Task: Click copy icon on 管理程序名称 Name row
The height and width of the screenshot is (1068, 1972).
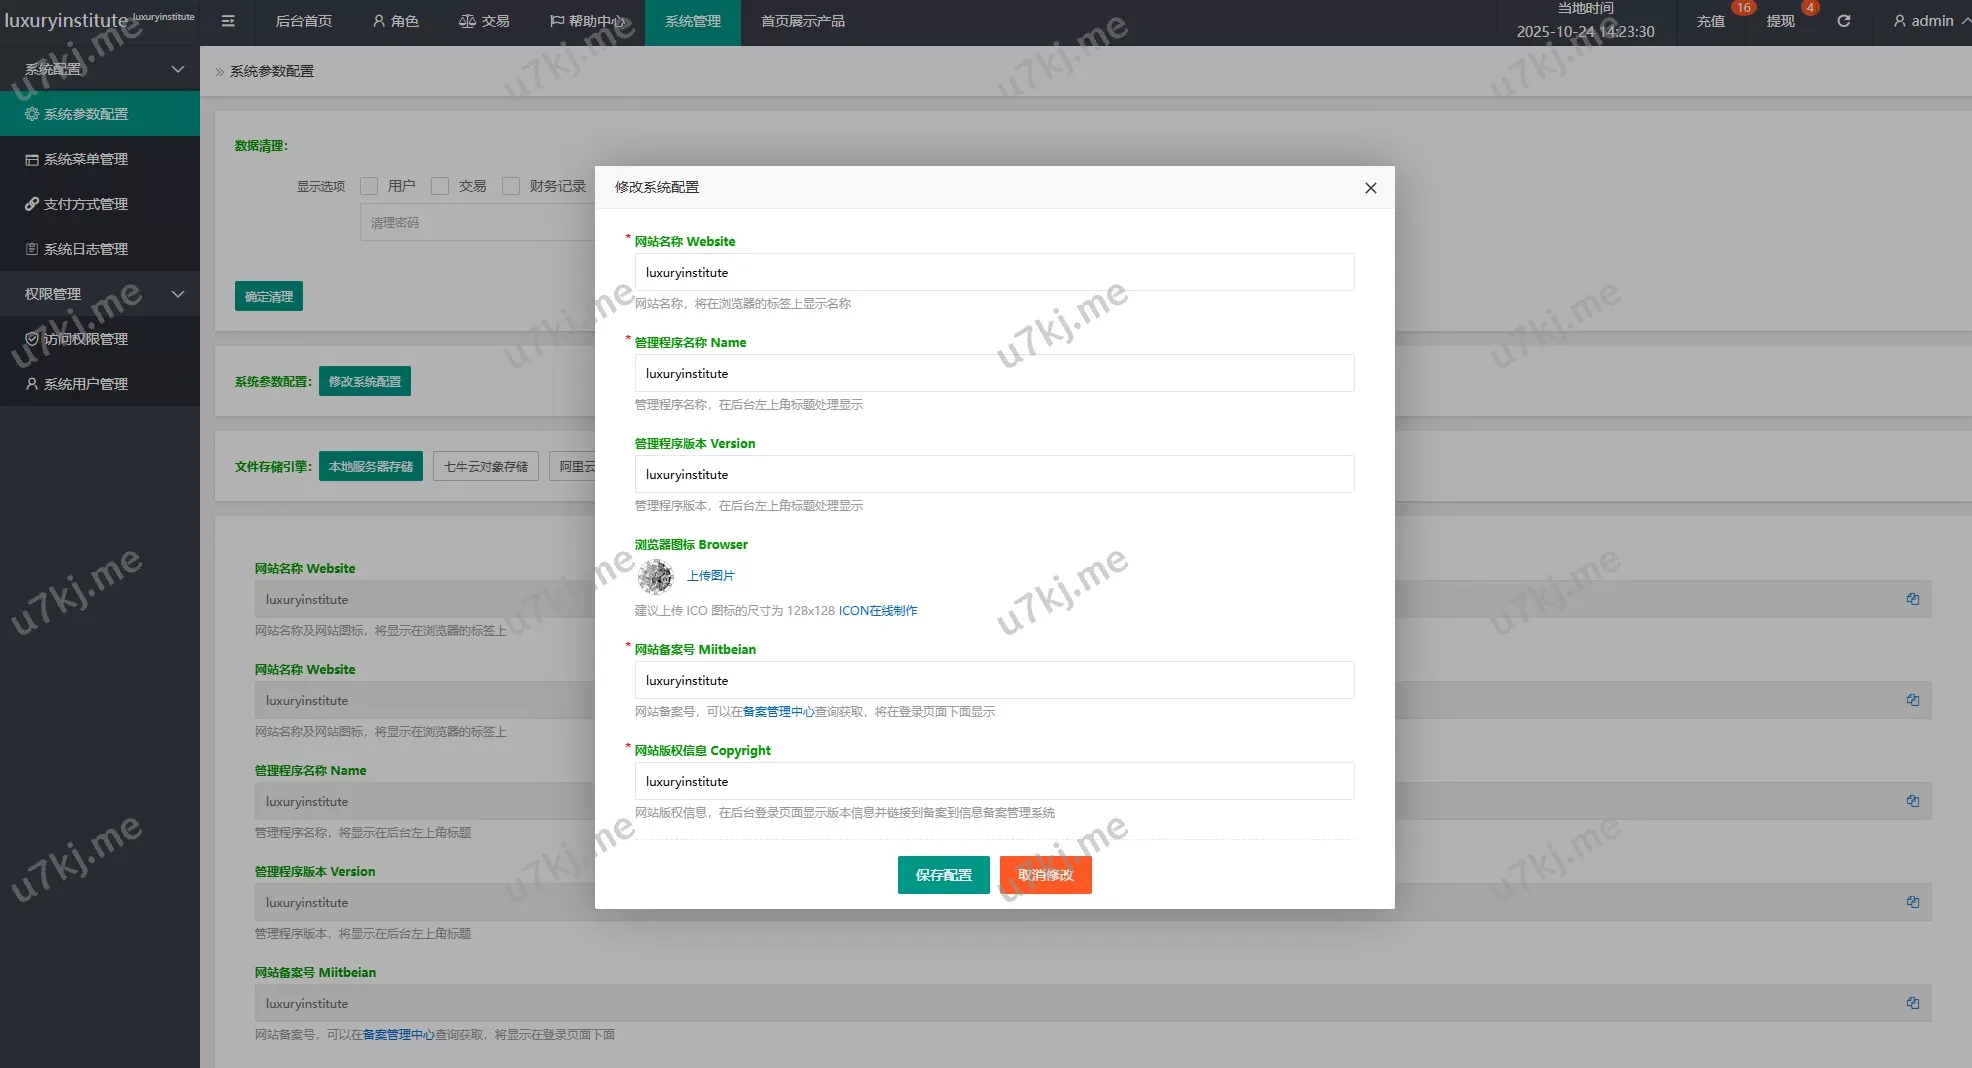Action: [1912, 801]
